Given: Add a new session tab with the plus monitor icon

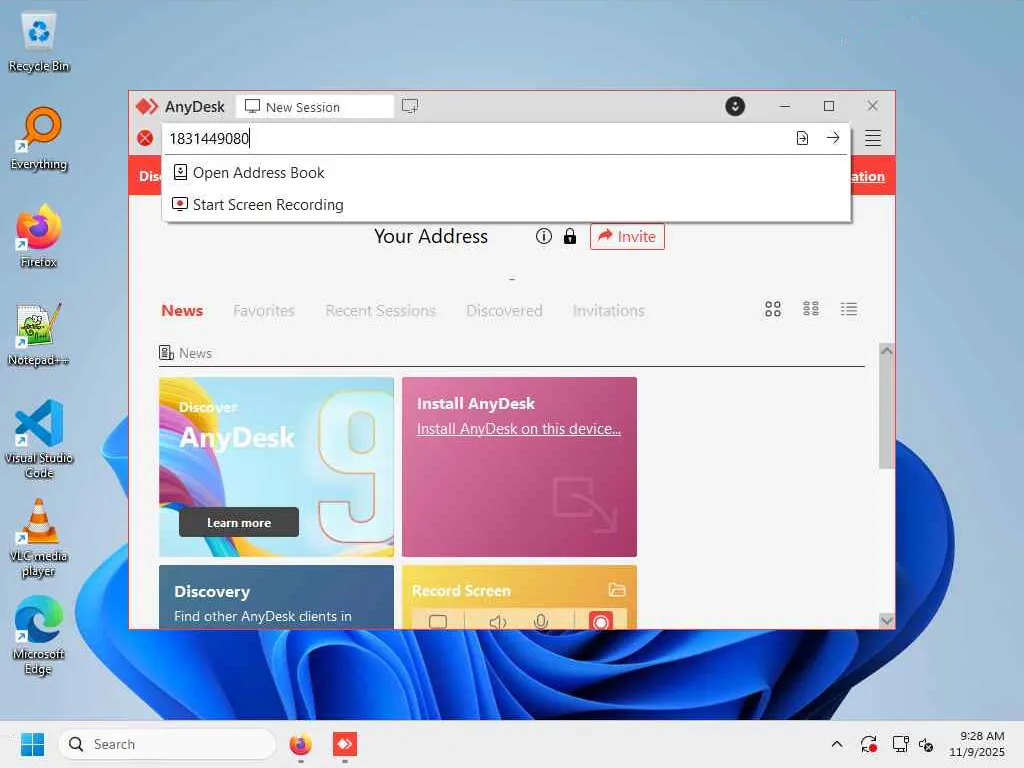Looking at the screenshot, I should [x=410, y=106].
